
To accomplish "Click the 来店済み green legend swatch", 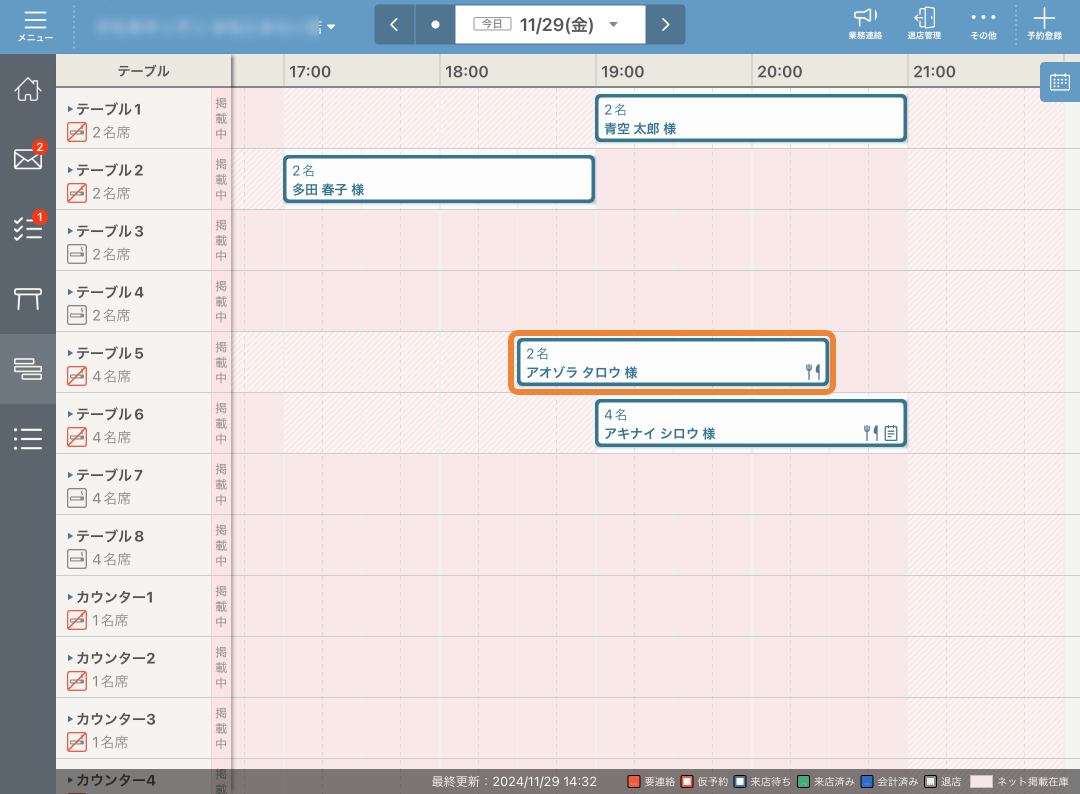I will point(803,782).
